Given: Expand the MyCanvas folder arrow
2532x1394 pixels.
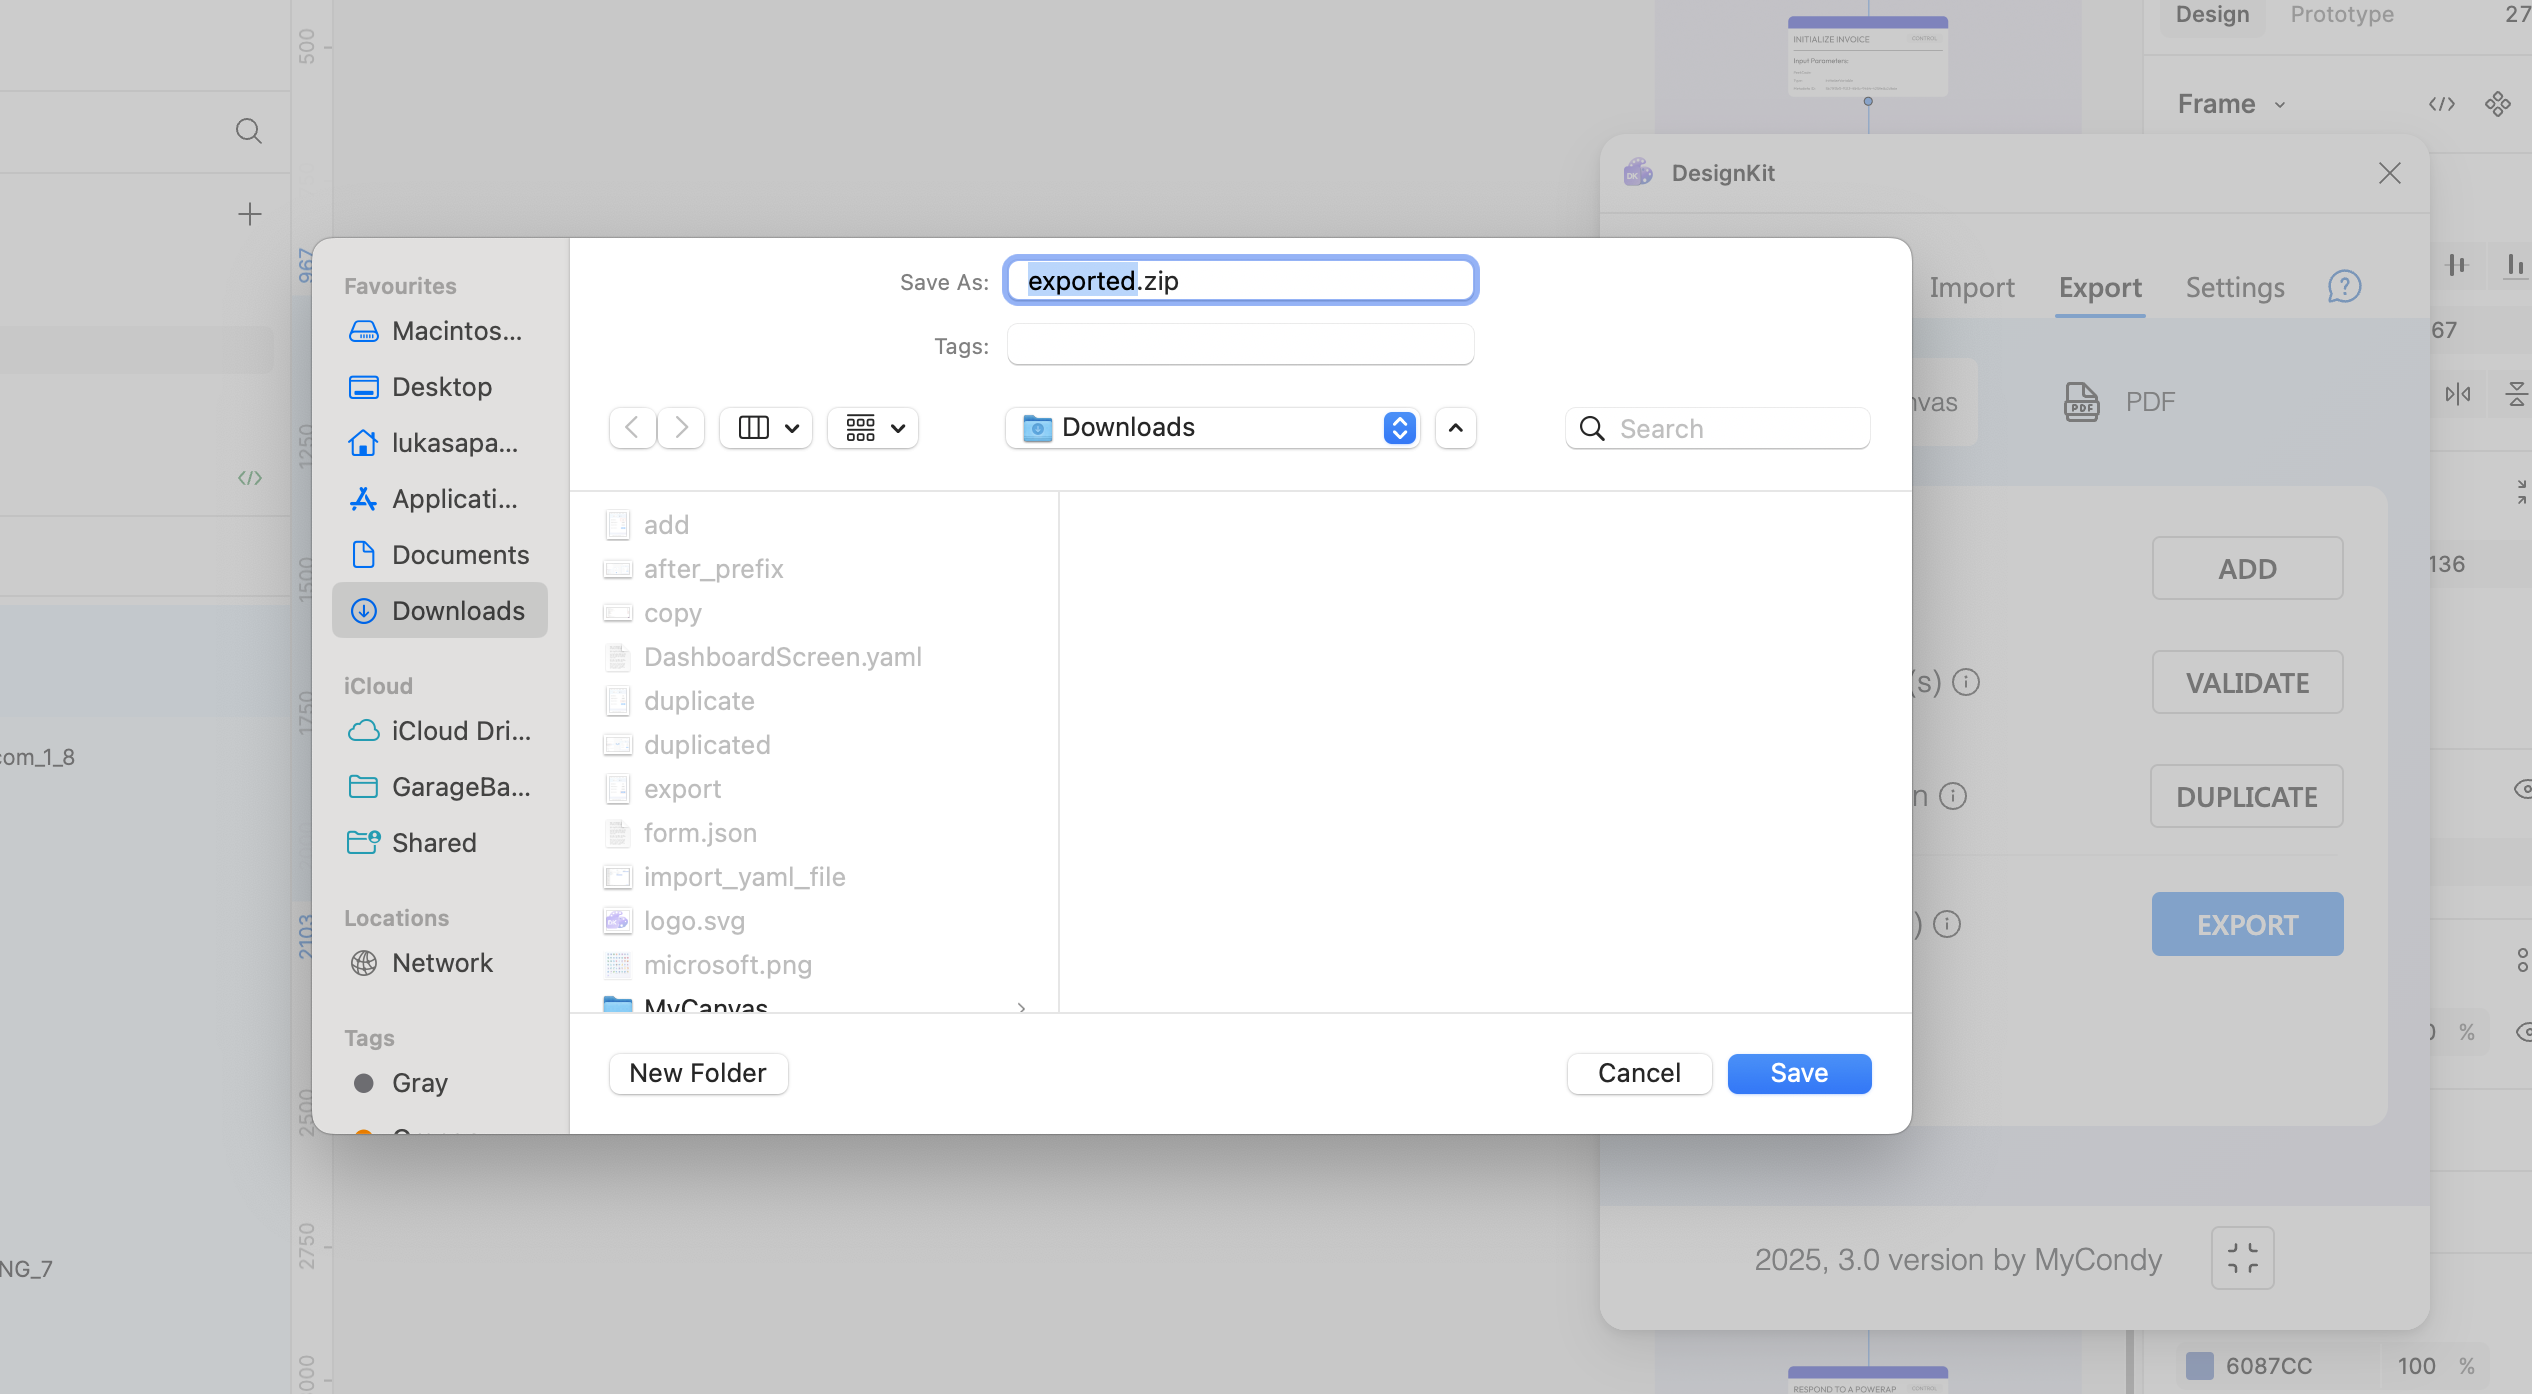Looking at the screenshot, I should [x=1021, y=1006].
